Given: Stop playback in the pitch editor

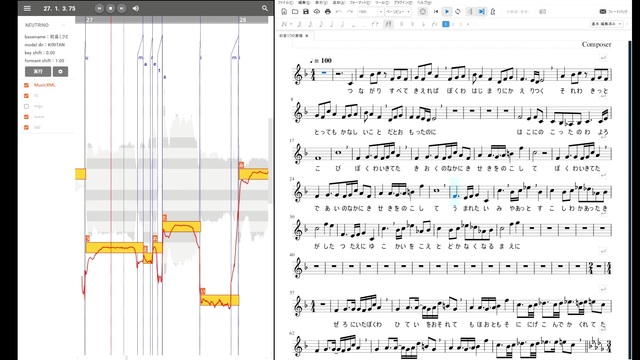Looking at the screenshot, I should [x=111, y=8].
